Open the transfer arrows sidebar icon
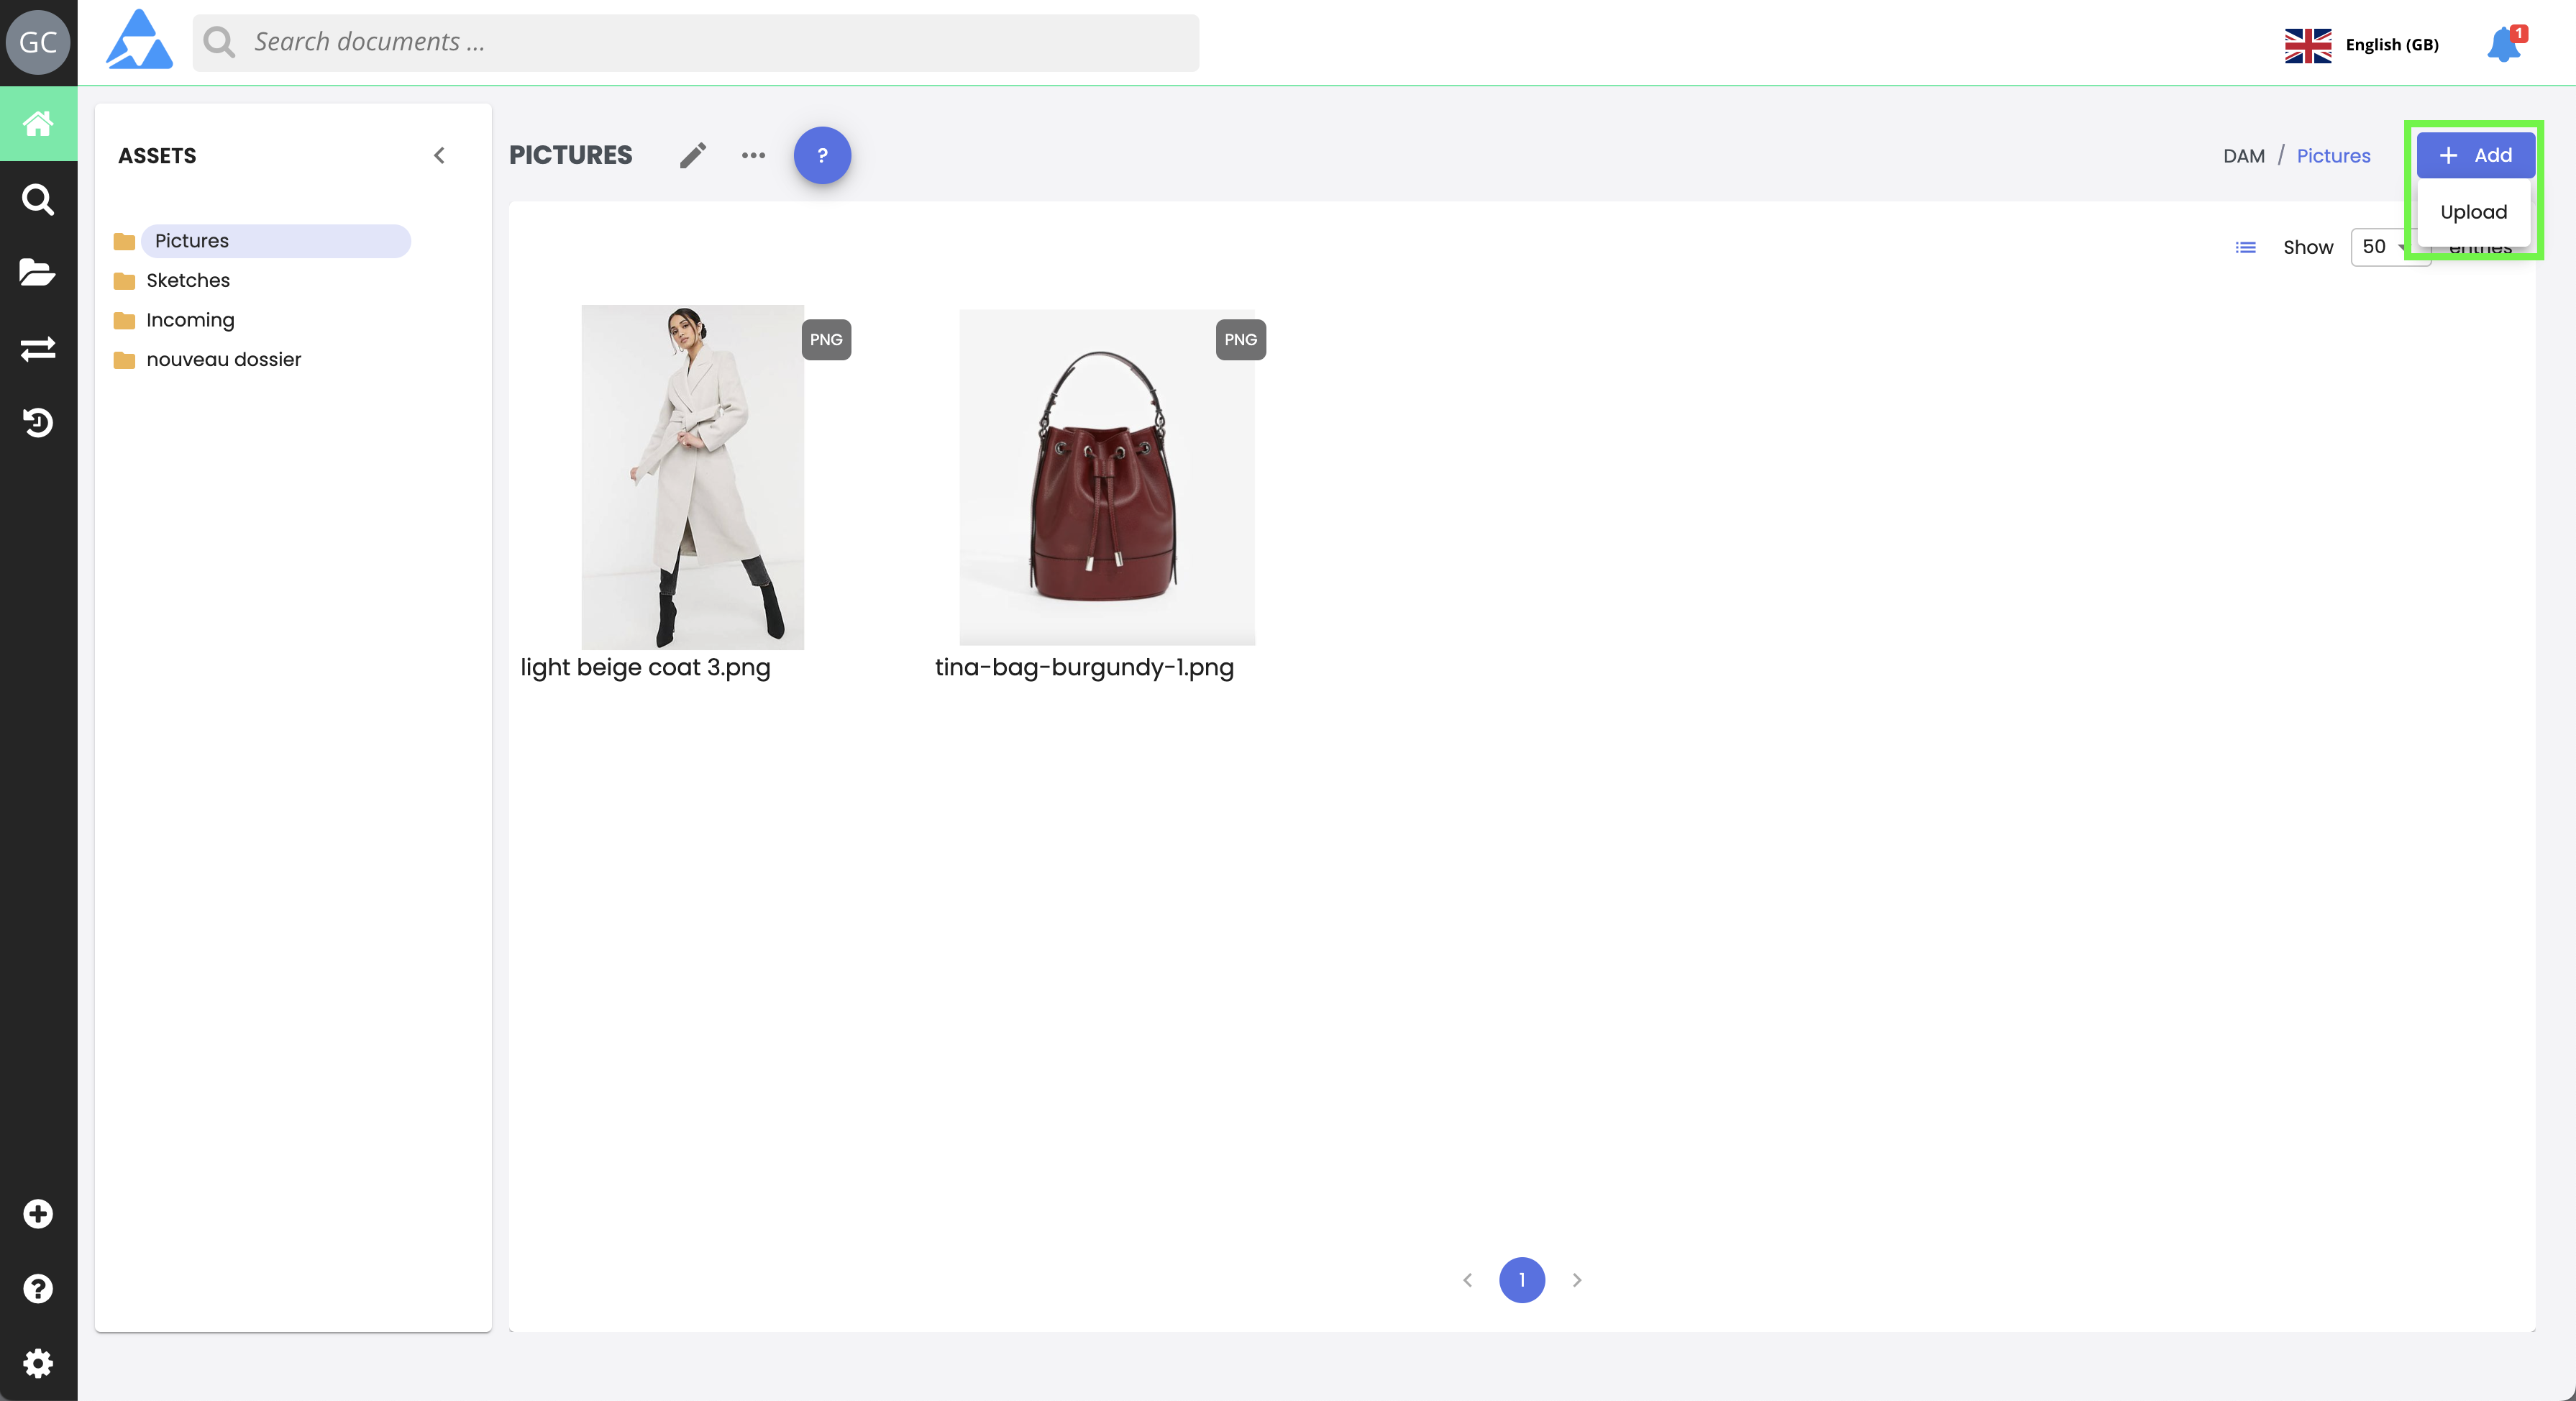The width and height of the screenshot is (2576, 1401). tap(38, 348)
